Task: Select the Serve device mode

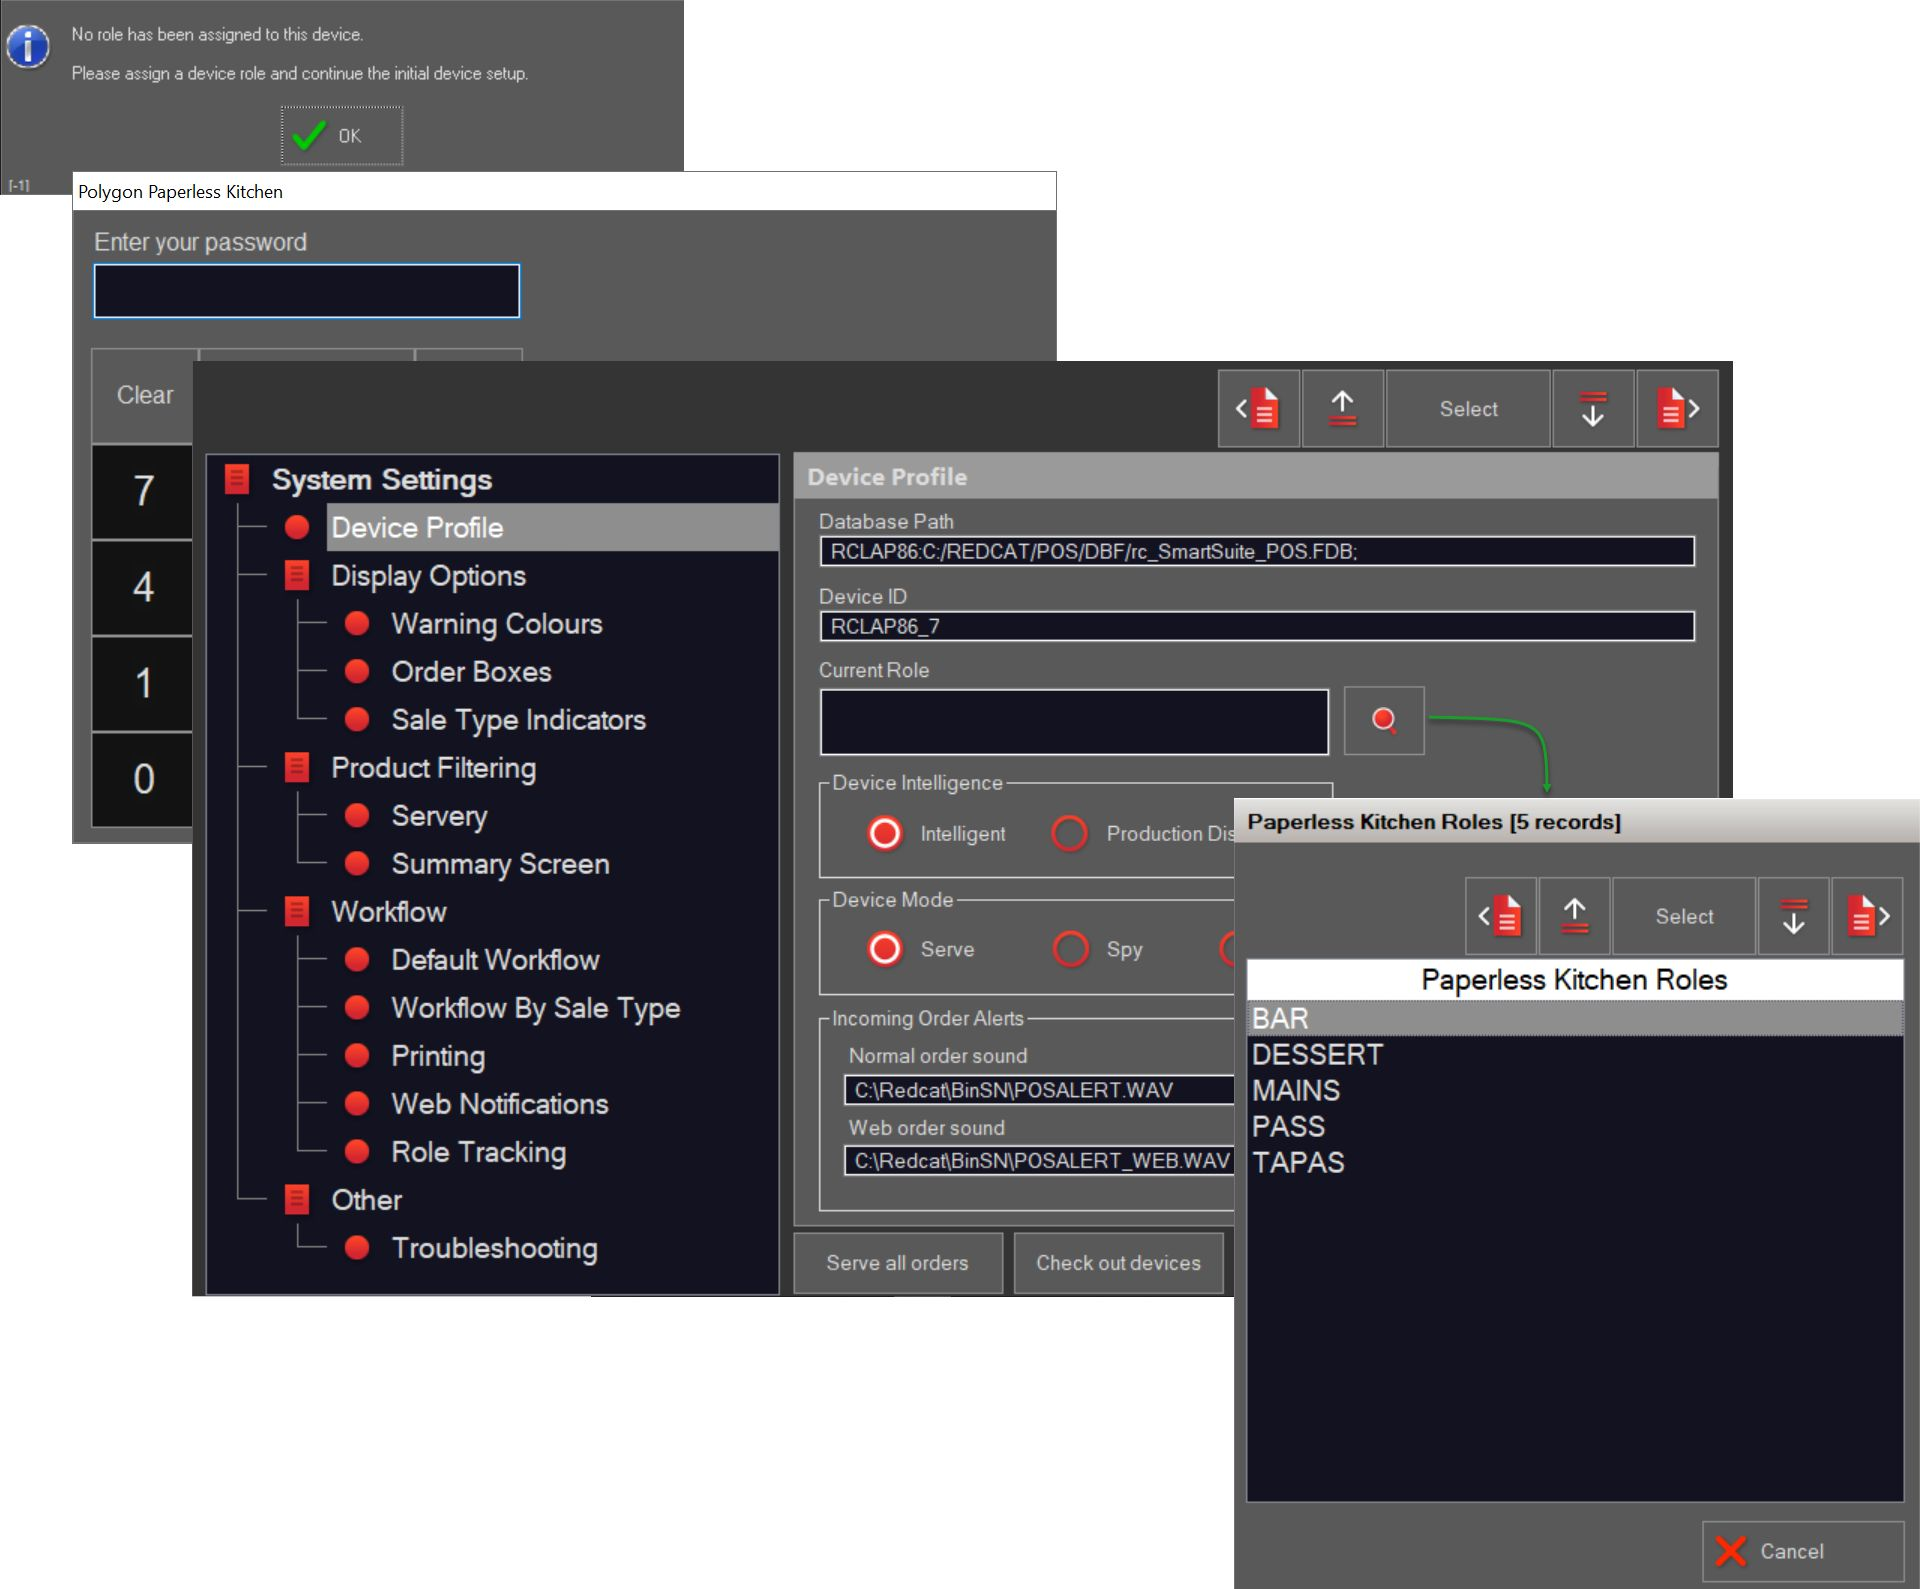Action: tap(885, 949)
